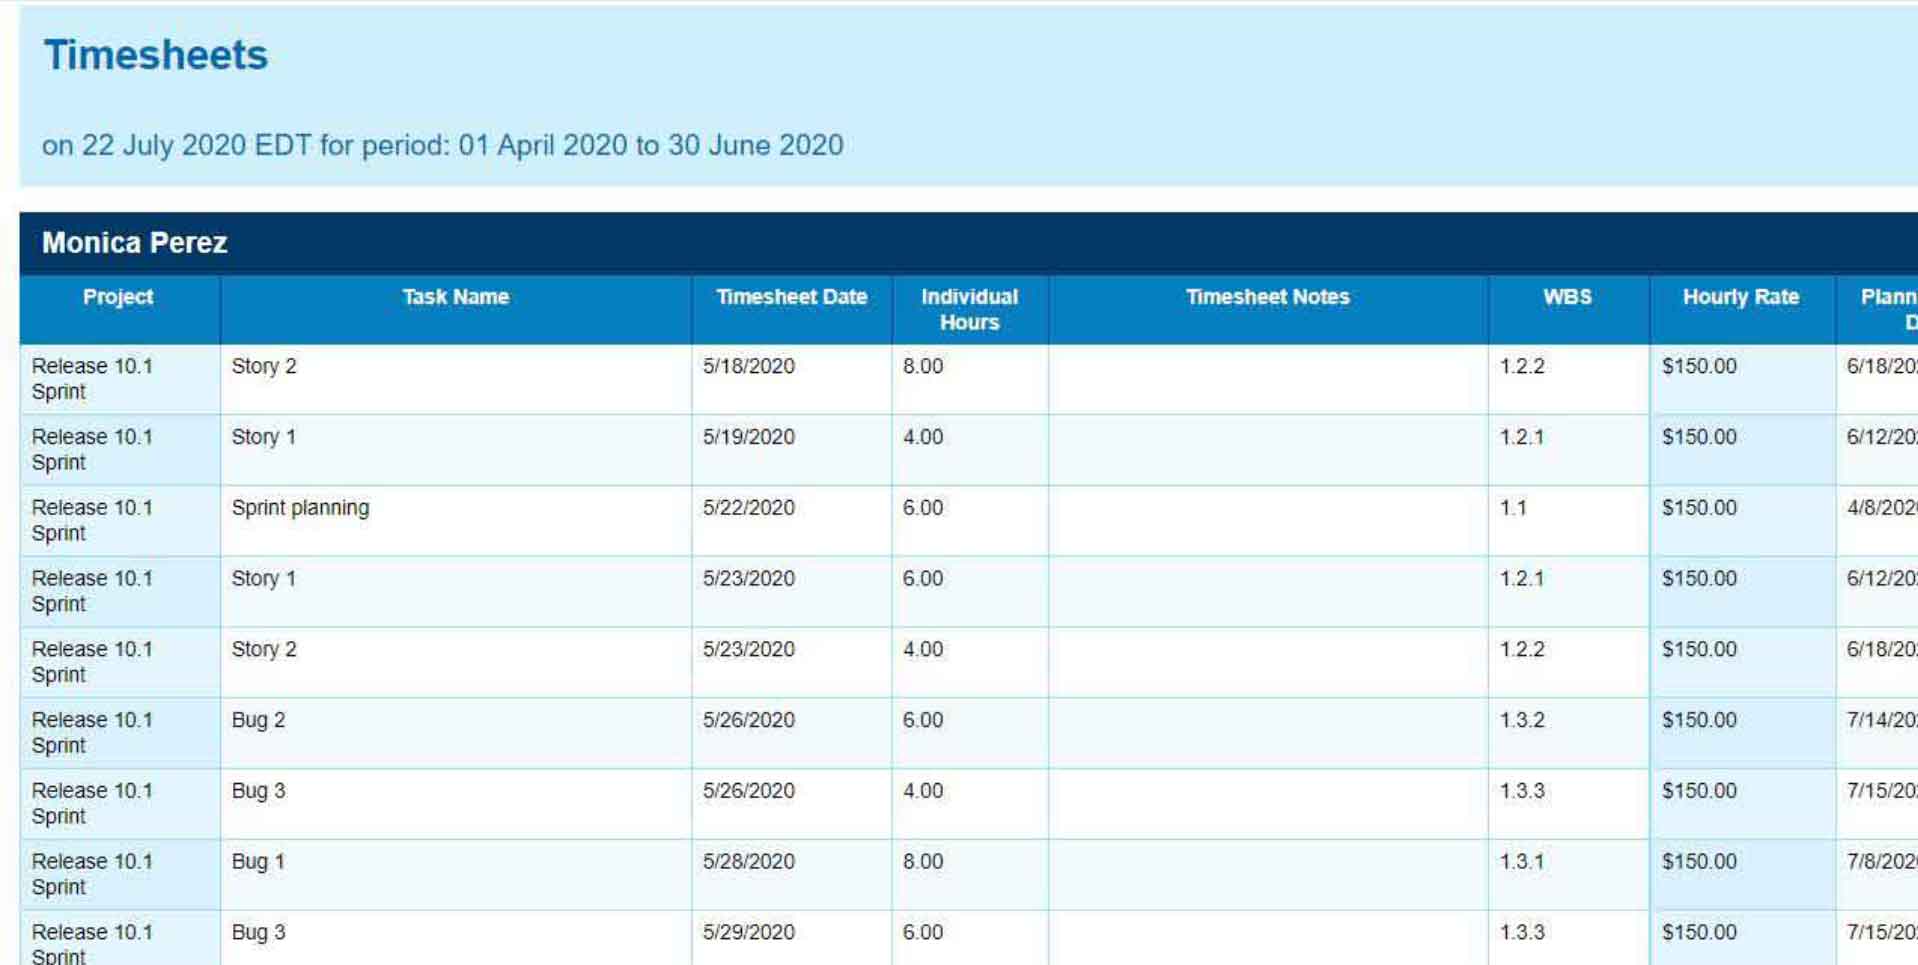Click WBS value 1.2.2 in the 5/18/2020 row
This screenshot has height=965, width=1918.
click(x=1522, y=366)
